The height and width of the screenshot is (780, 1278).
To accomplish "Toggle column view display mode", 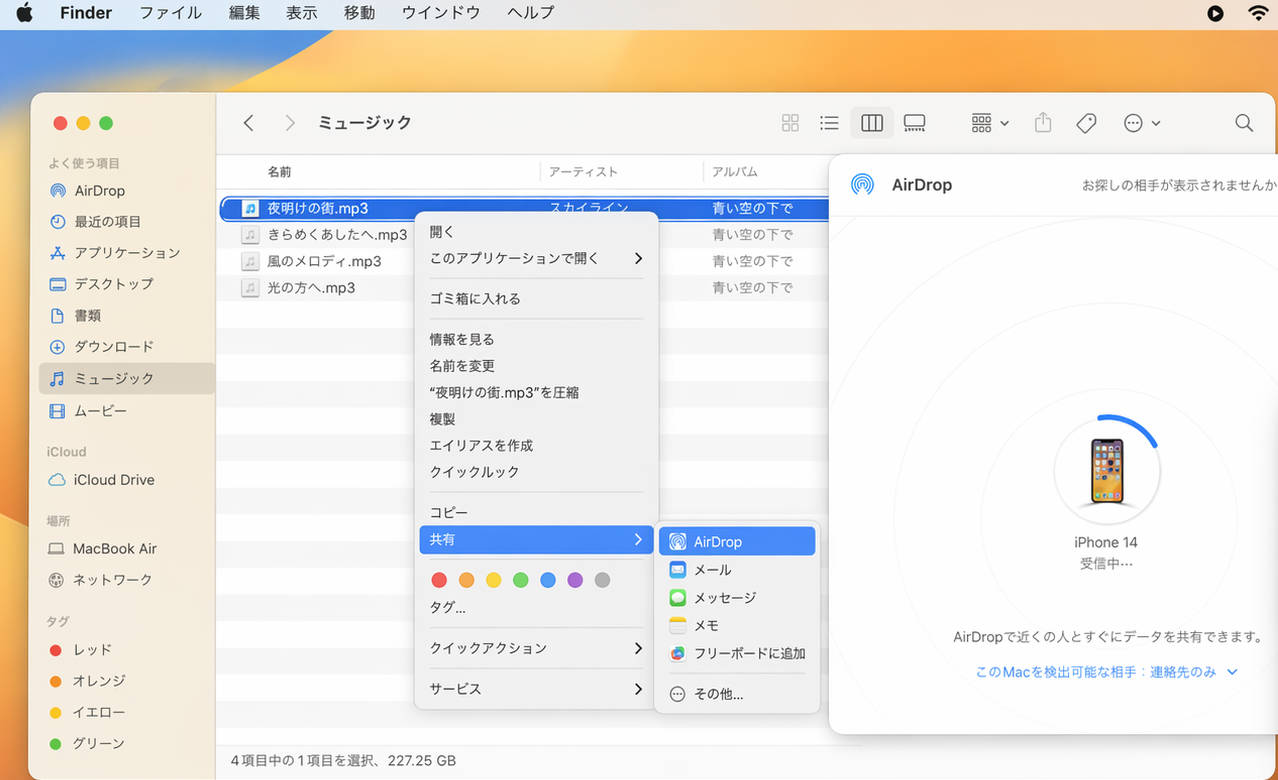I will (872, 122).
